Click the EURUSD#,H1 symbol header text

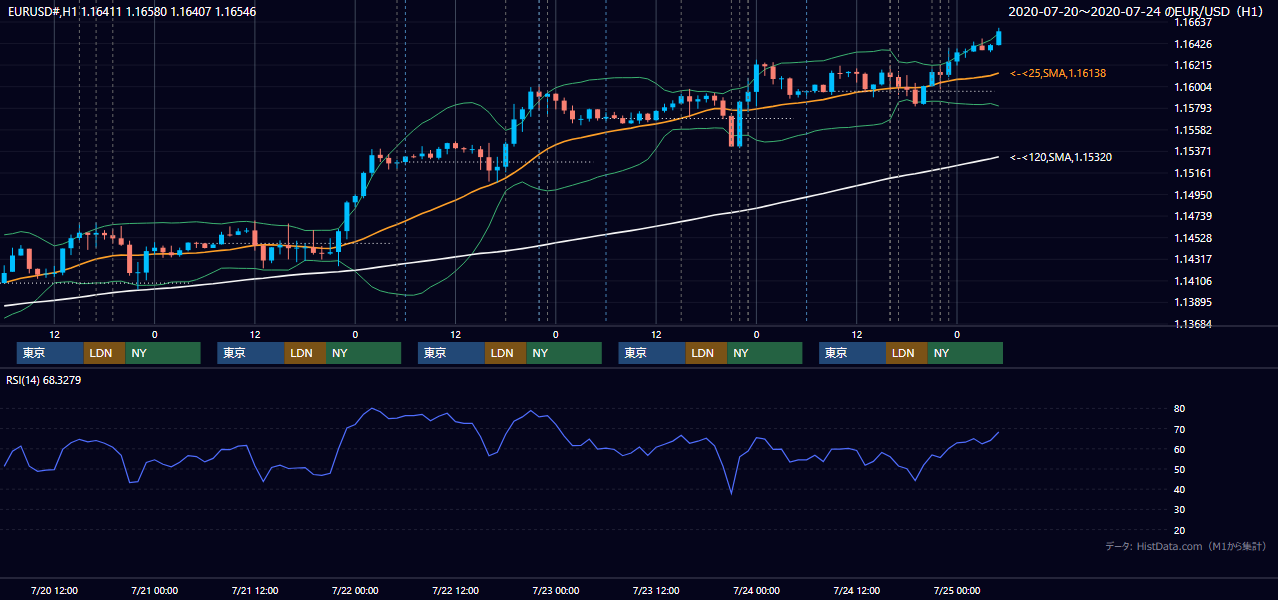pos(131,10)
